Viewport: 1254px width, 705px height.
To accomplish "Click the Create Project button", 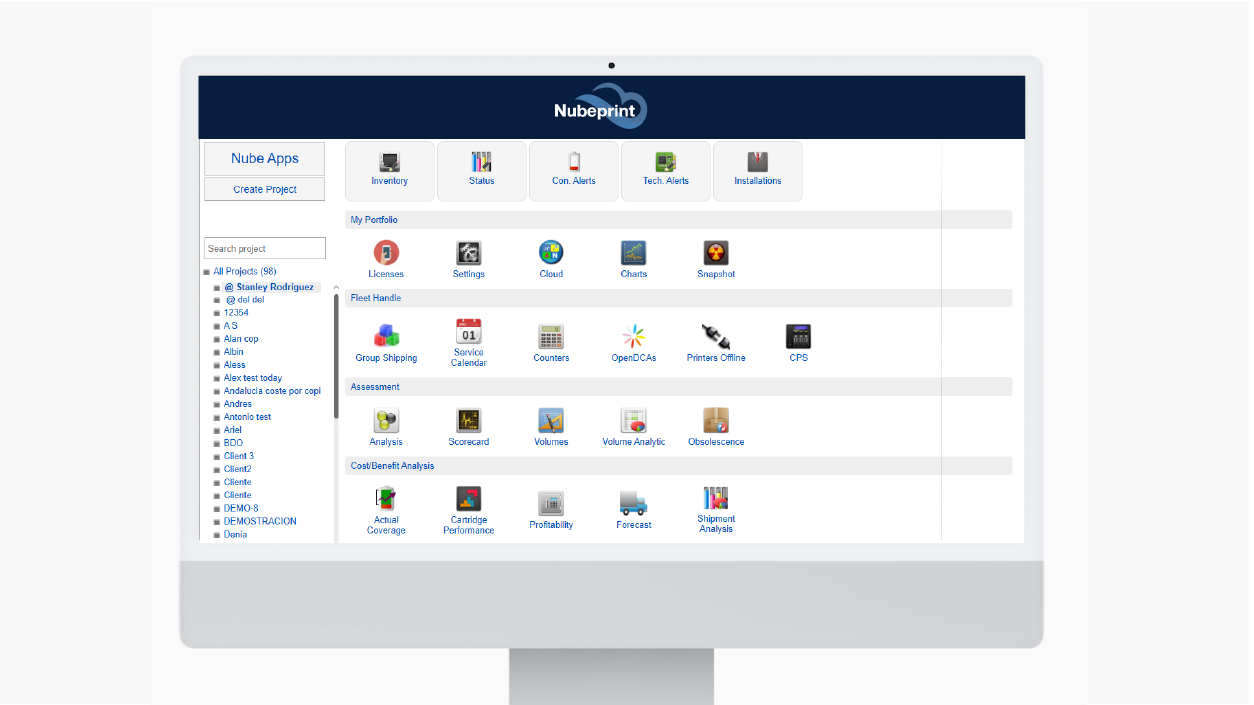I will [x=265, y=189].
